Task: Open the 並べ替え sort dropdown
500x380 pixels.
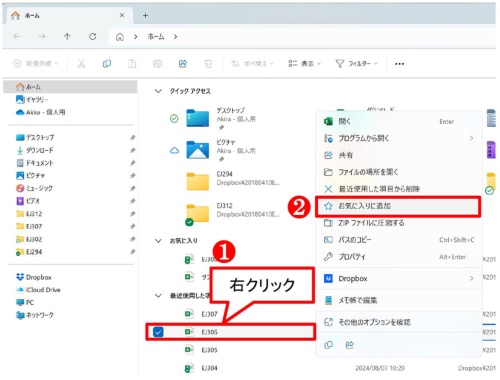Action: (252, 63)
